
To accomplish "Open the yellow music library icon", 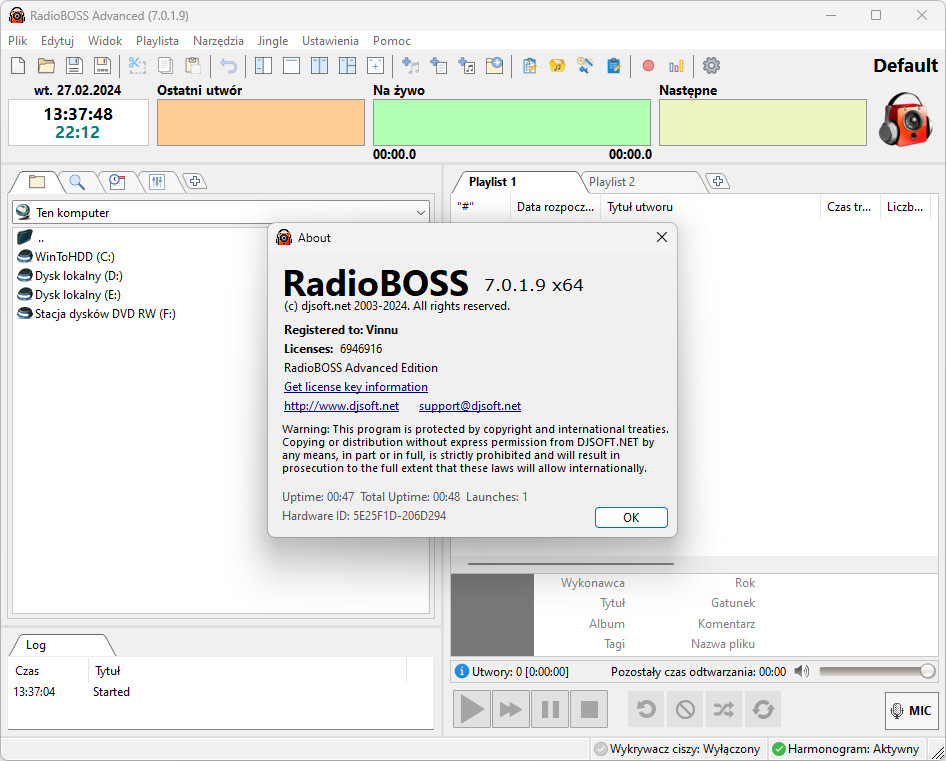I will click(557, 65).
